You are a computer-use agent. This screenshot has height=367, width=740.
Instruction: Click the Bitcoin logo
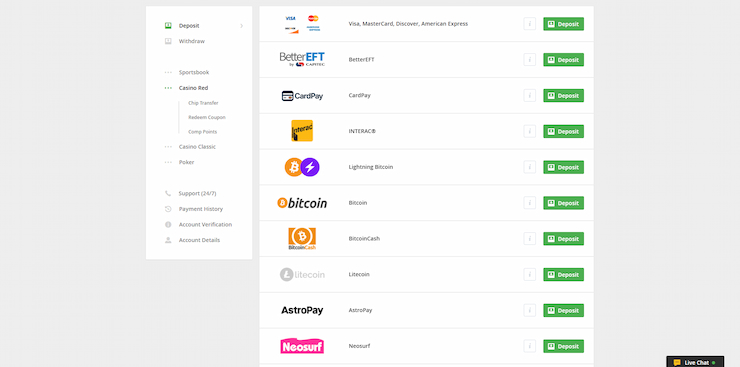click(302, 203)
